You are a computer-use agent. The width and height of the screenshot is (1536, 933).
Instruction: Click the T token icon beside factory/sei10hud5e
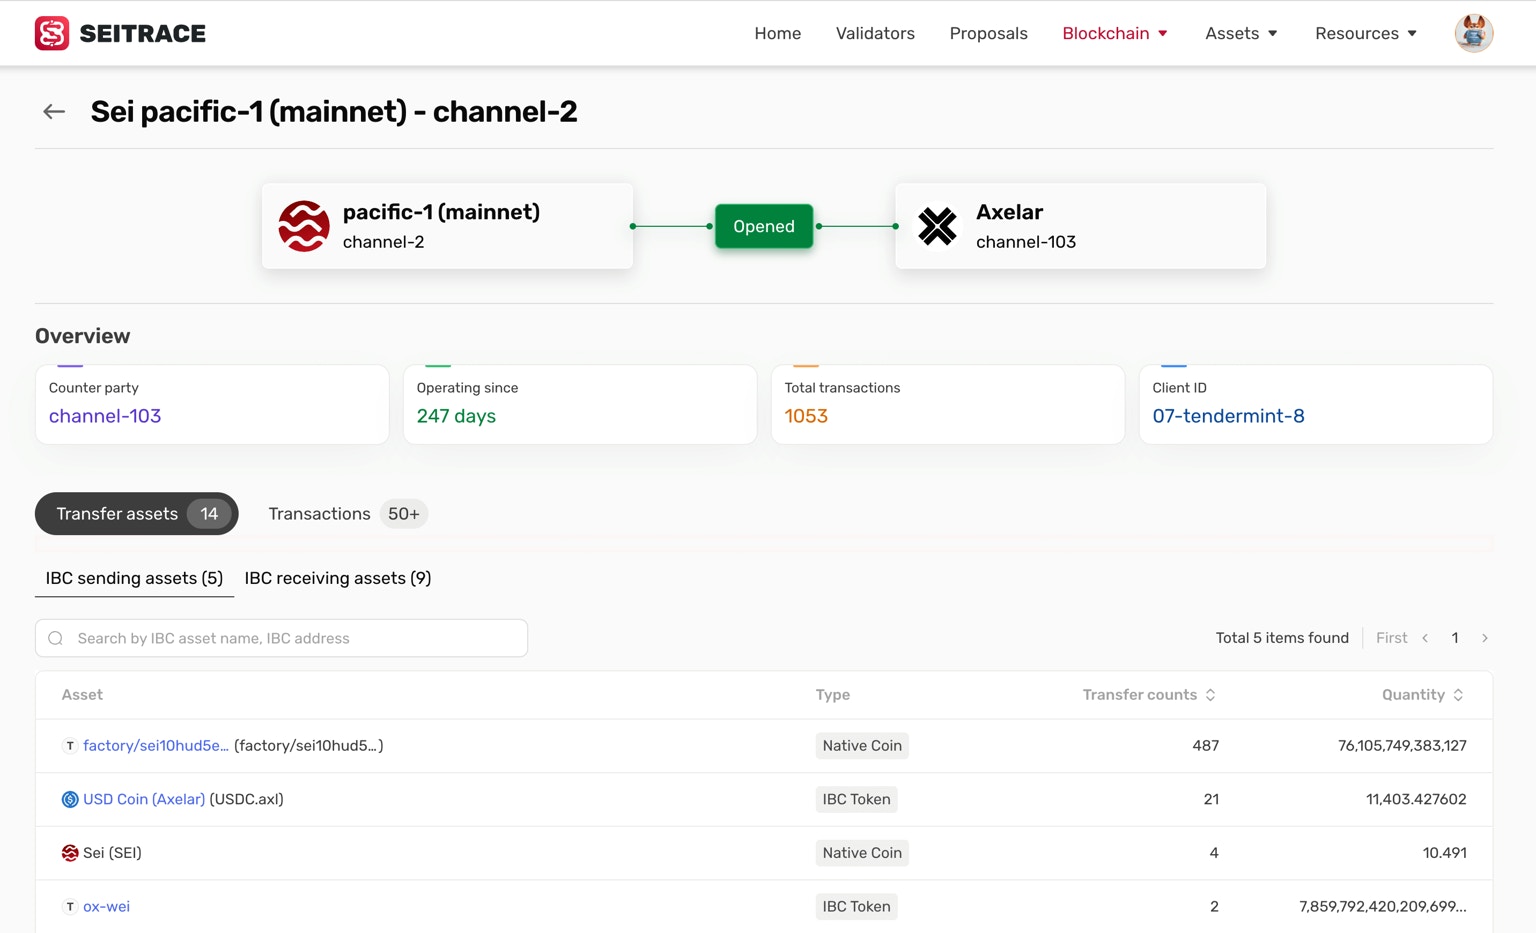(x=70, y=745)
